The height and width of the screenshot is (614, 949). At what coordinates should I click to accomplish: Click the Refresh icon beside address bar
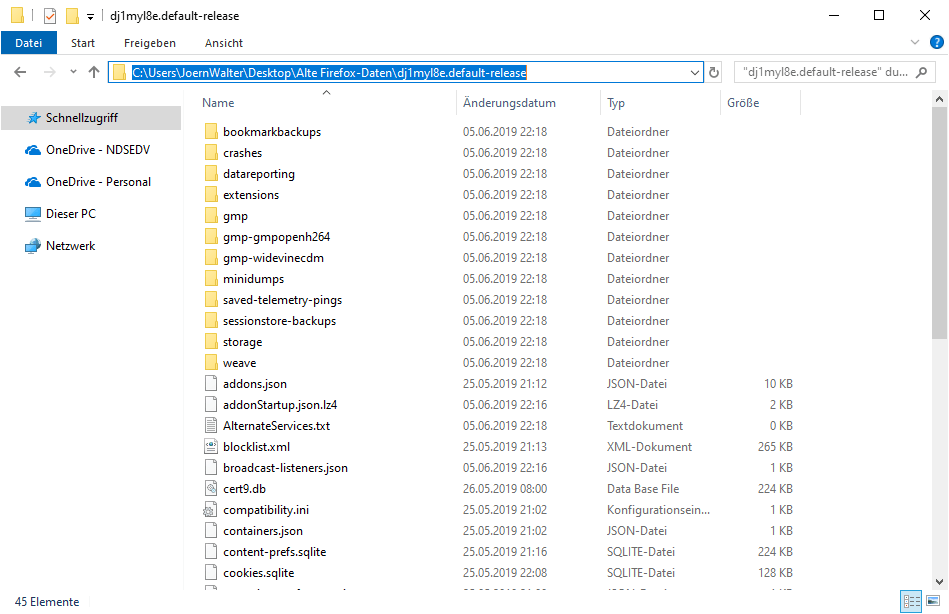pos(714,72)
